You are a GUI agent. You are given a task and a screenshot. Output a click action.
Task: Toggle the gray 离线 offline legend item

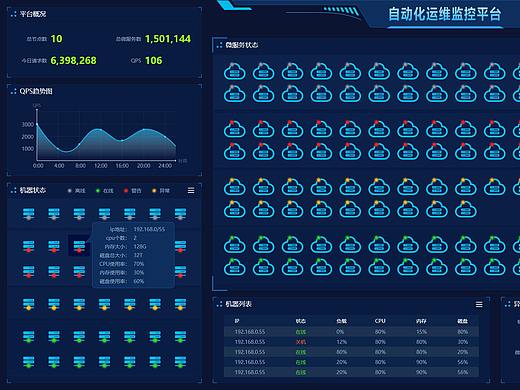point(76,191)
